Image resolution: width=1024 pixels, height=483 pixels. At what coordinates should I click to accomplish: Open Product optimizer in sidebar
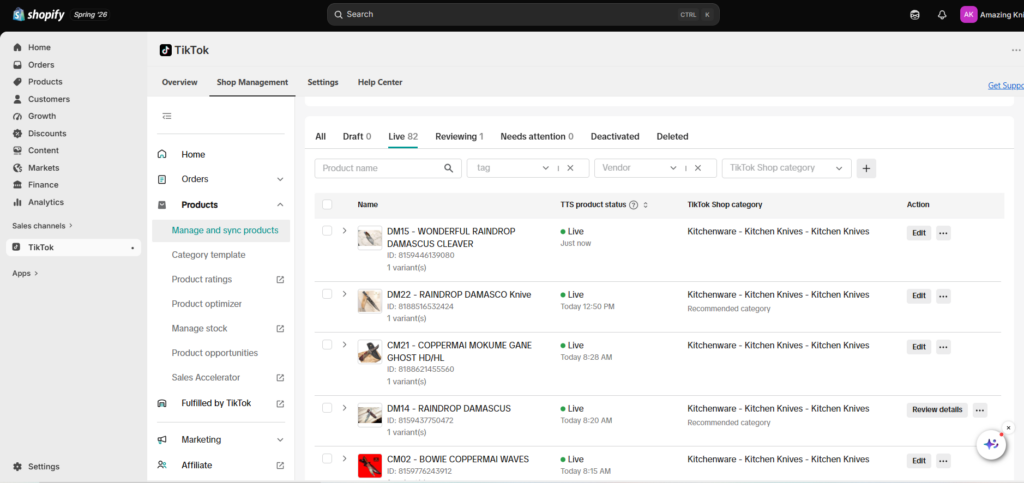point(206,304)
